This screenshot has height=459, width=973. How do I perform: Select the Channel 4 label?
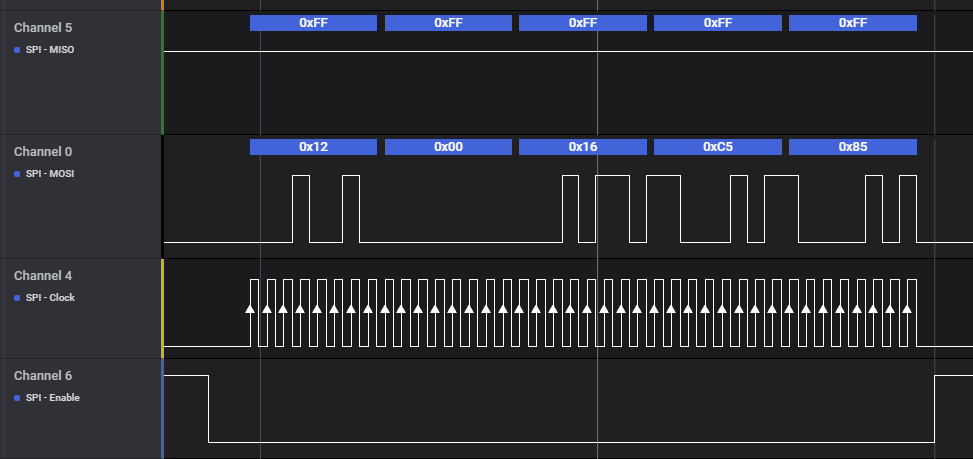click(43, 275)
